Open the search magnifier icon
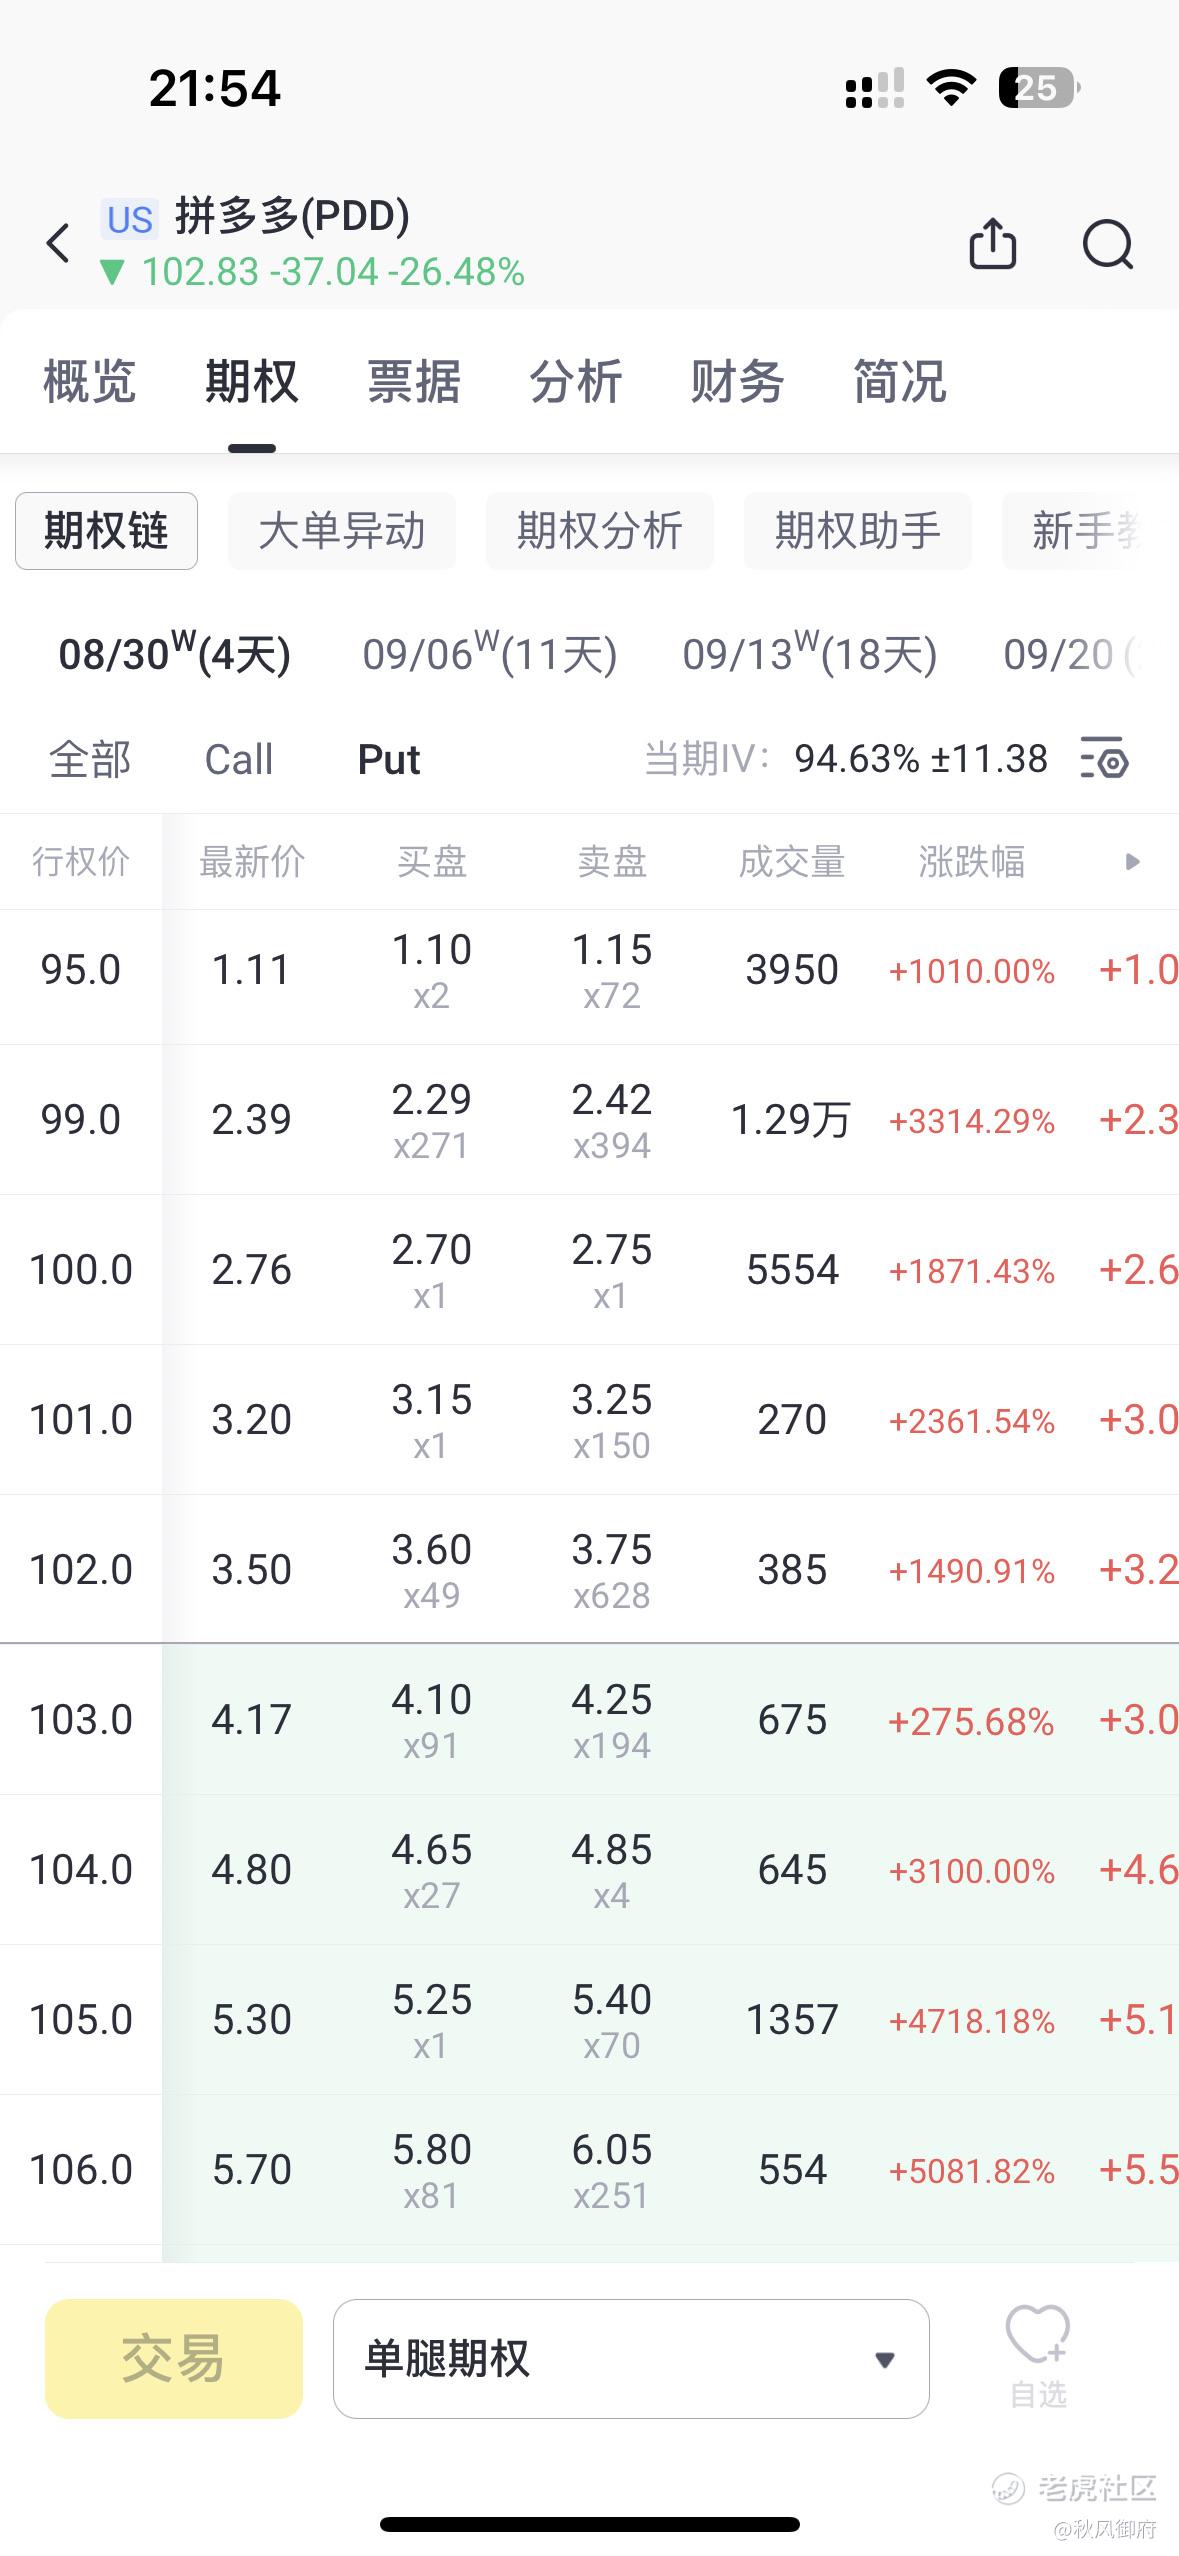Screen dimensions: 1179x2556 click(1107, 244)
